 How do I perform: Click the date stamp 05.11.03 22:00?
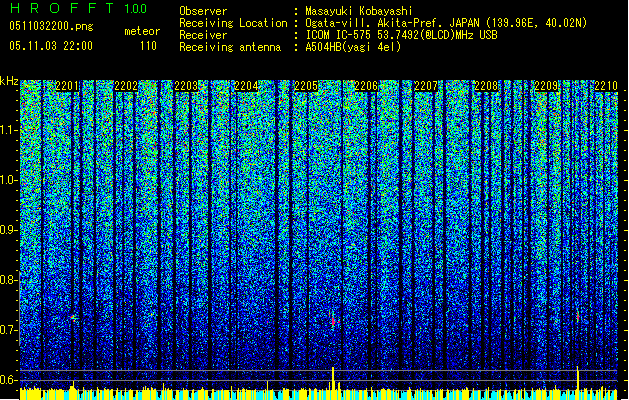pos(51,46)
